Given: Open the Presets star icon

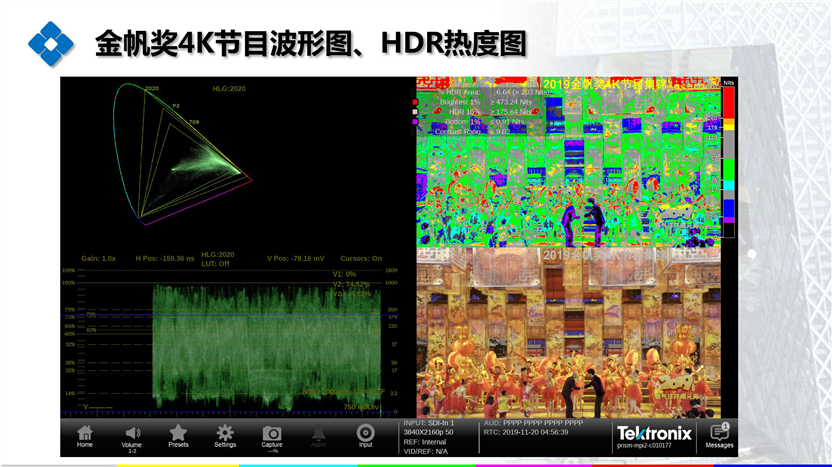Looking at the screenshot, I should (x=178, y=433).
